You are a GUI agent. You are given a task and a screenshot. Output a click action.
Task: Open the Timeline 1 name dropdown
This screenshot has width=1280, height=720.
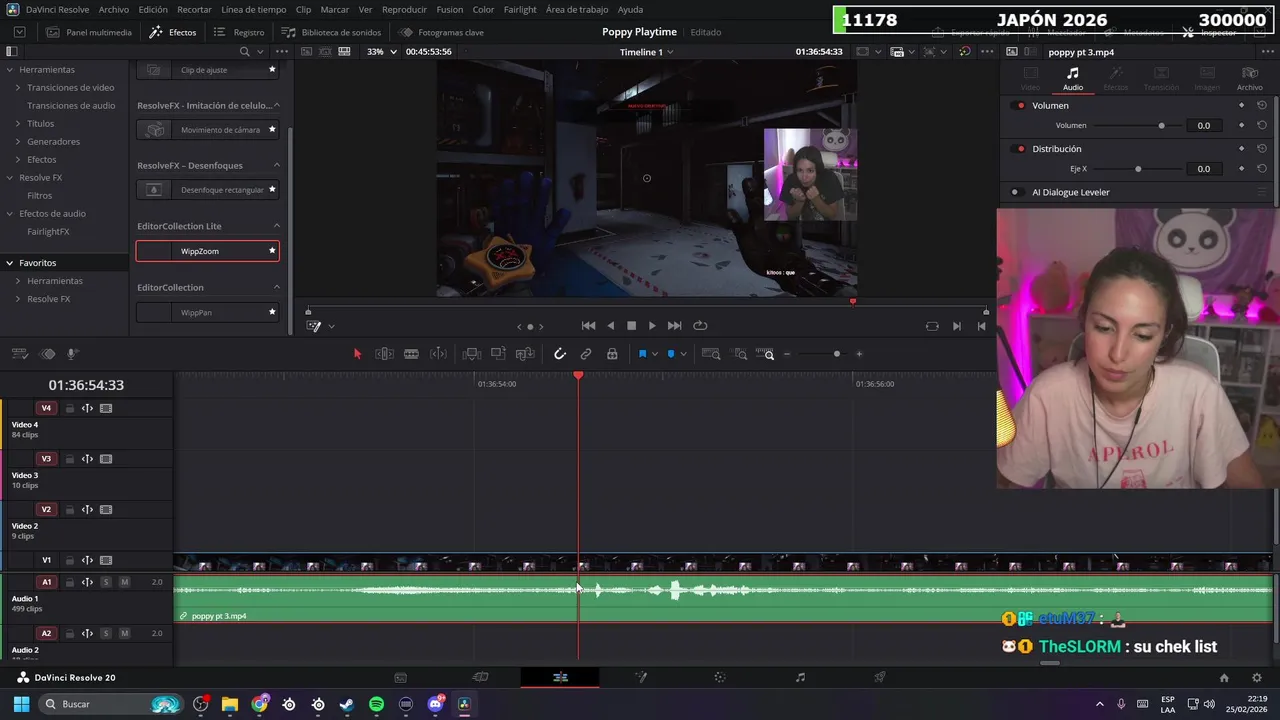[646, 51]
